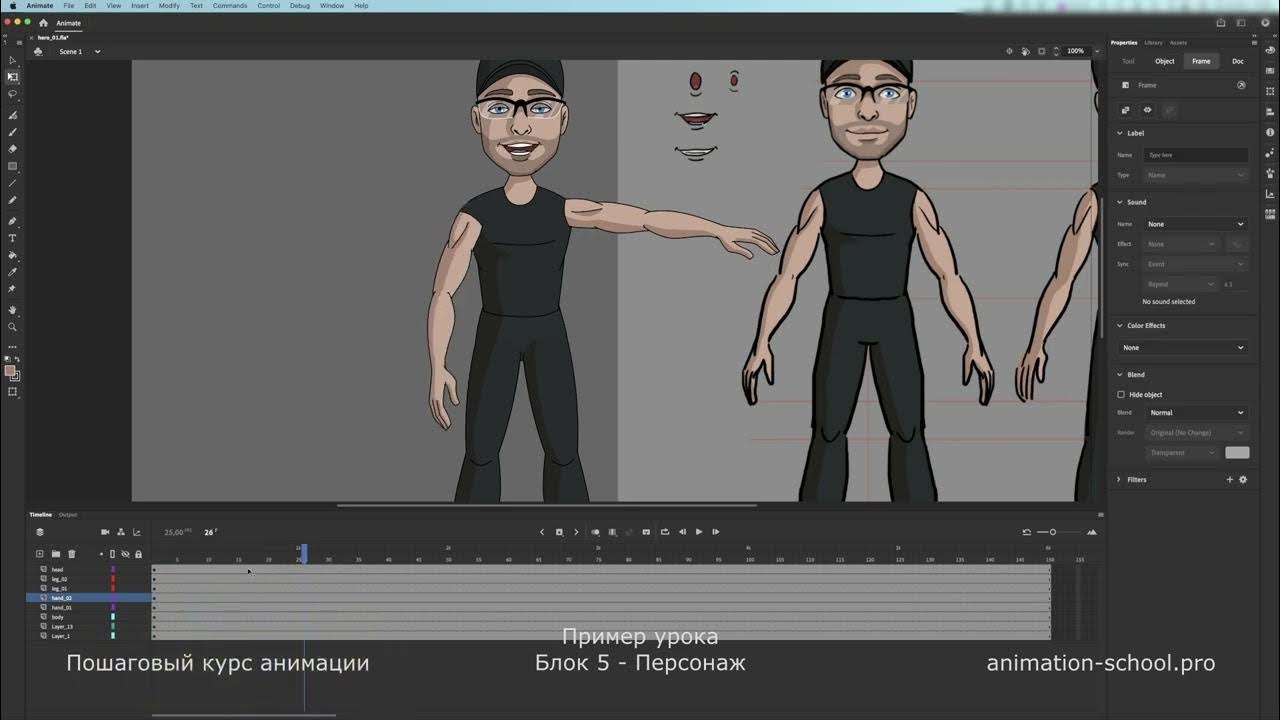
Task: Select the Lasso tool
Action: [12, 94]
